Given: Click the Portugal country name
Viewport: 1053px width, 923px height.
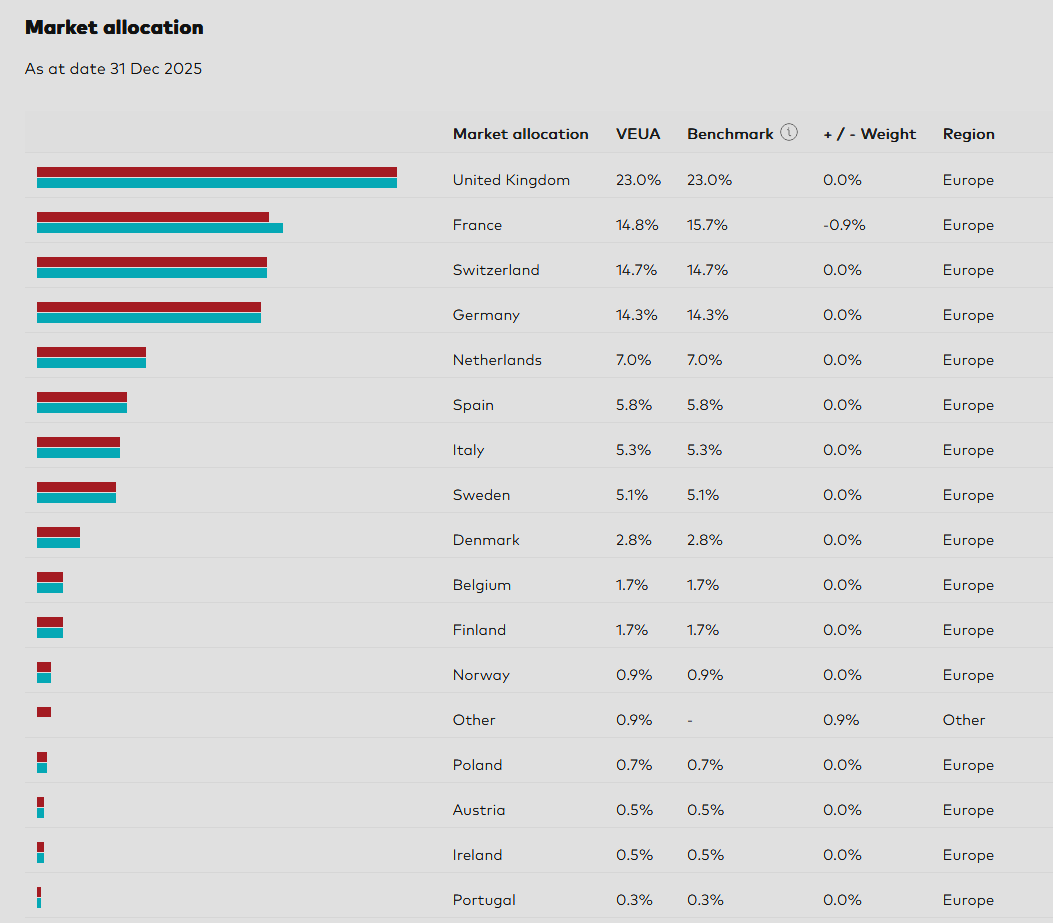Looking at the screenshot, I should point(484,900).
